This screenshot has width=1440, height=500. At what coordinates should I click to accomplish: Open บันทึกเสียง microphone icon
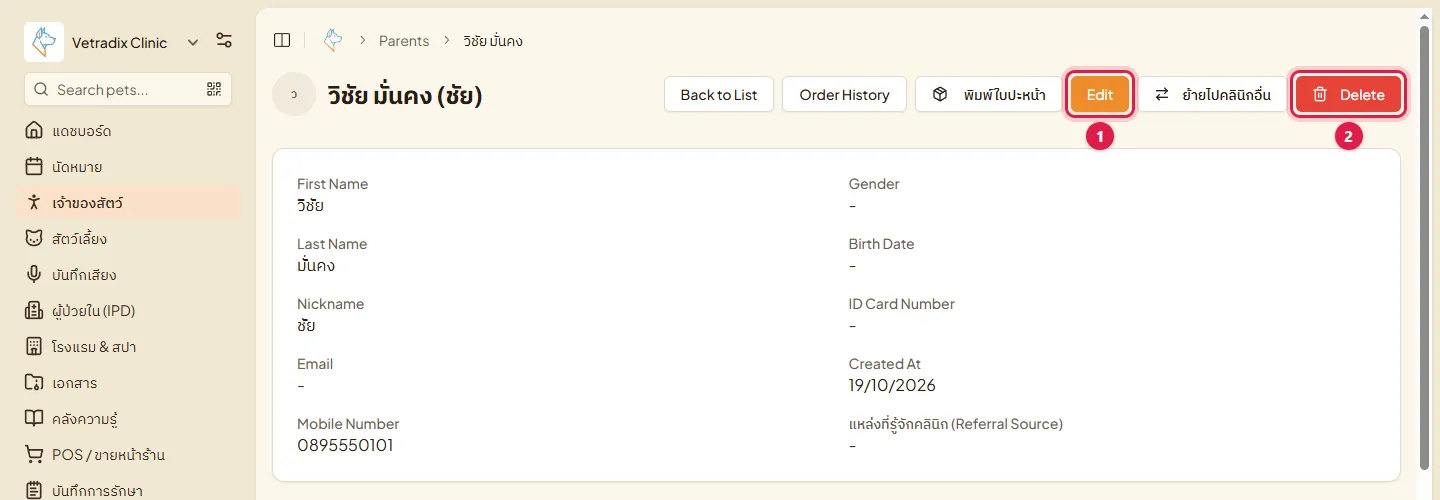34,275
